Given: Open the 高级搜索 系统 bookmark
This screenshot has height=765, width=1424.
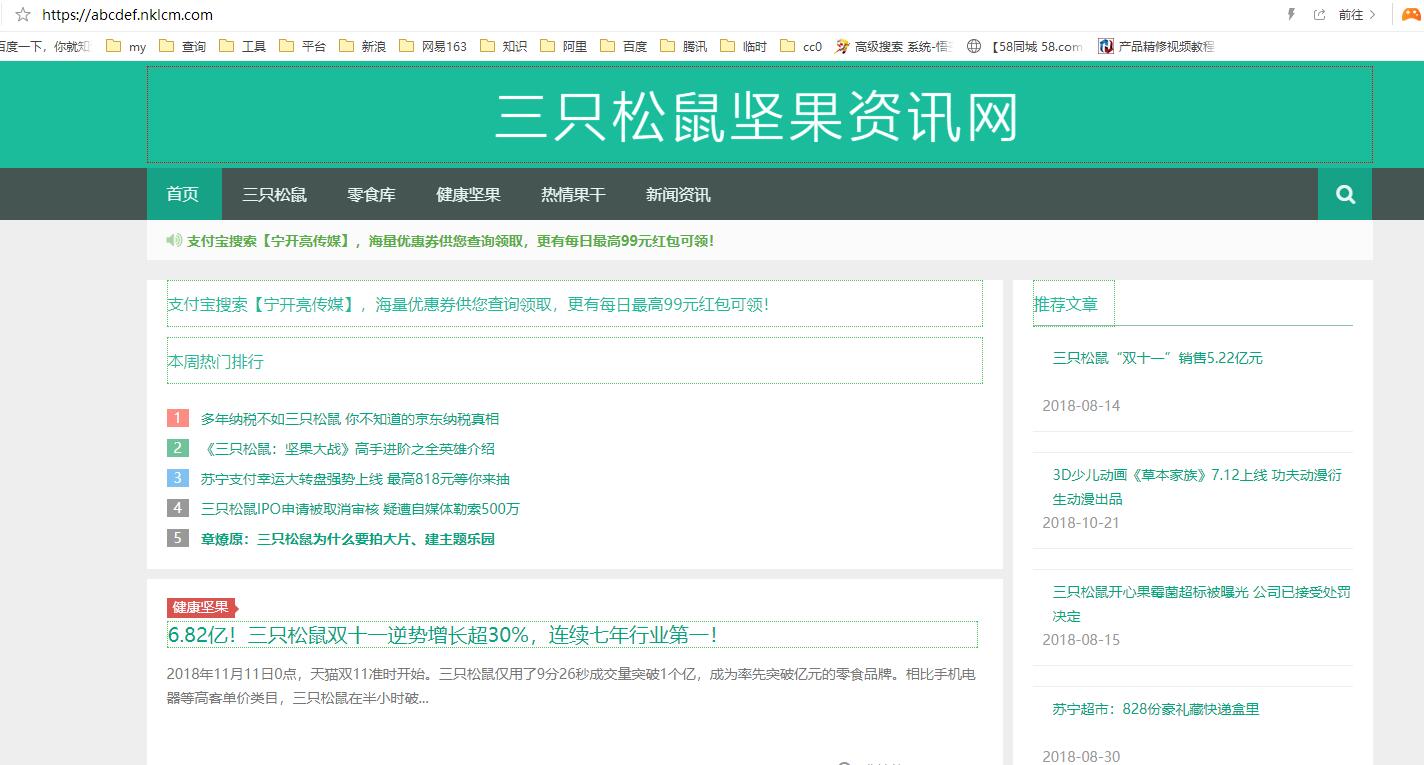Looking at the screenshot, I should pyautogui.click(x=894, y=46).
